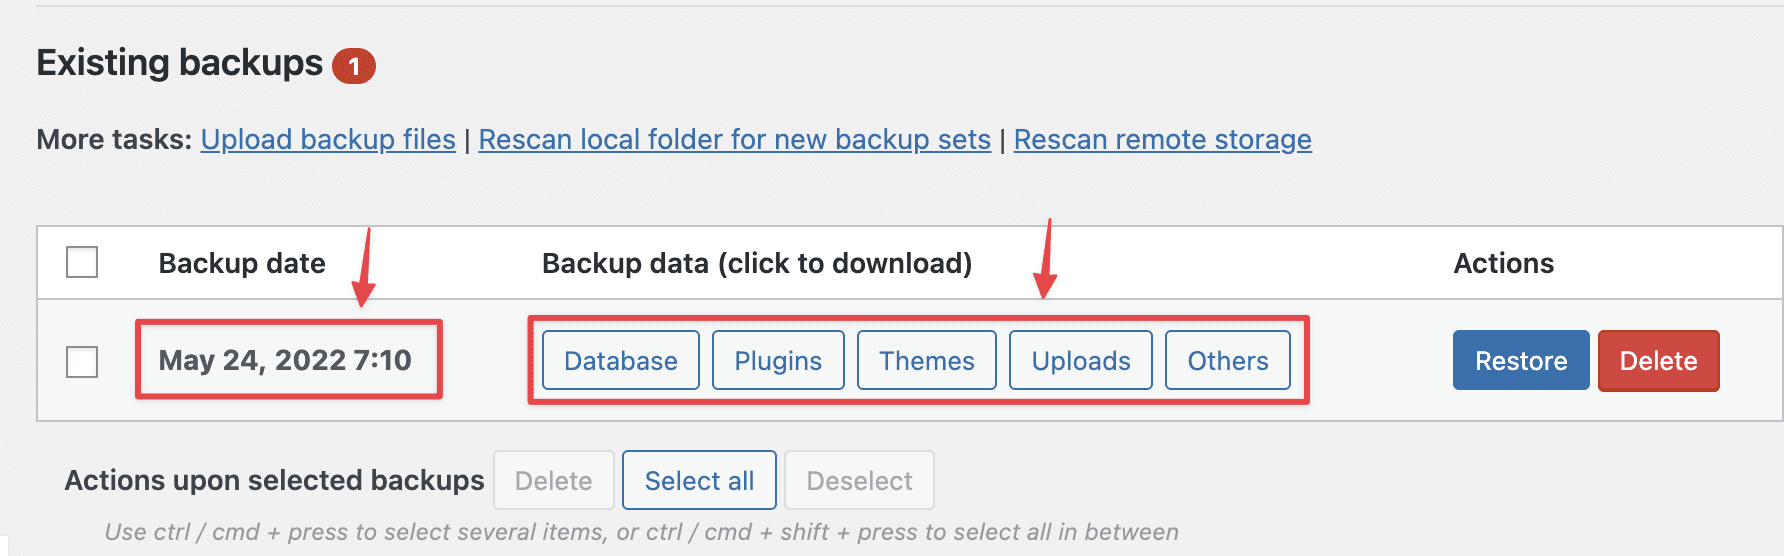Select the May 24, 2022 7:10 backup date
Viewport: 1784px width, 556px height.
(x=285, y=360)
